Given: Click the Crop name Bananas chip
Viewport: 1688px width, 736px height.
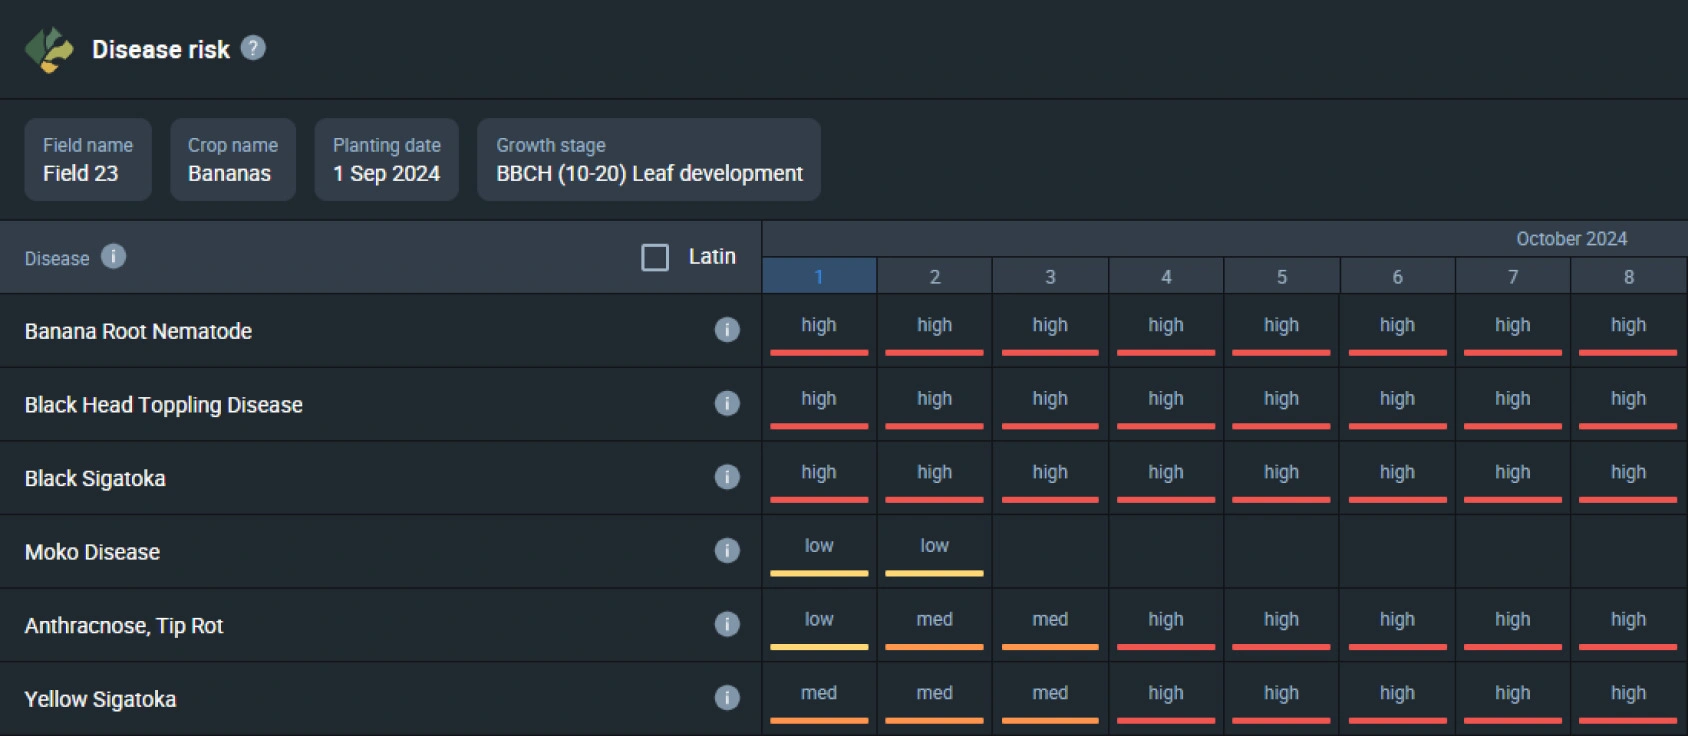Looking at the screenshot, I should pyautogui.click(x=232, y=160).
